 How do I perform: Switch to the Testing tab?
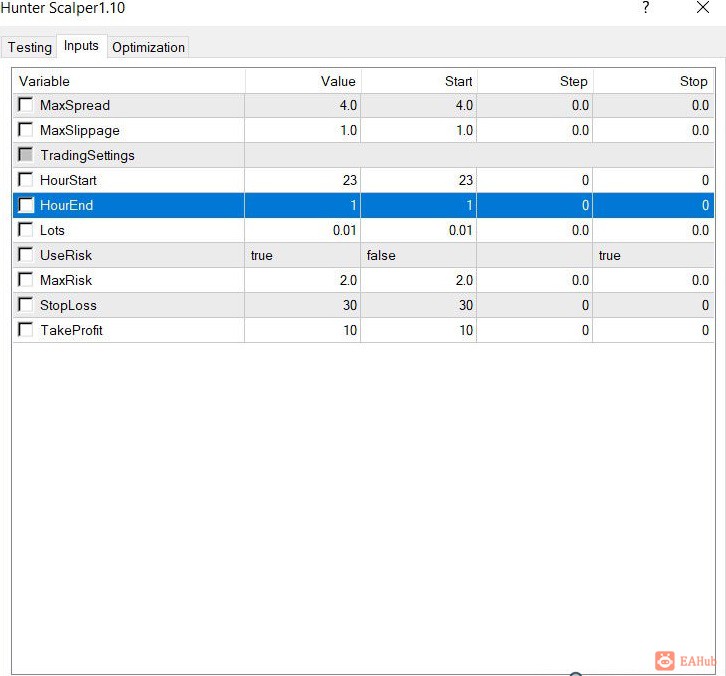click(x=29, y=47)
